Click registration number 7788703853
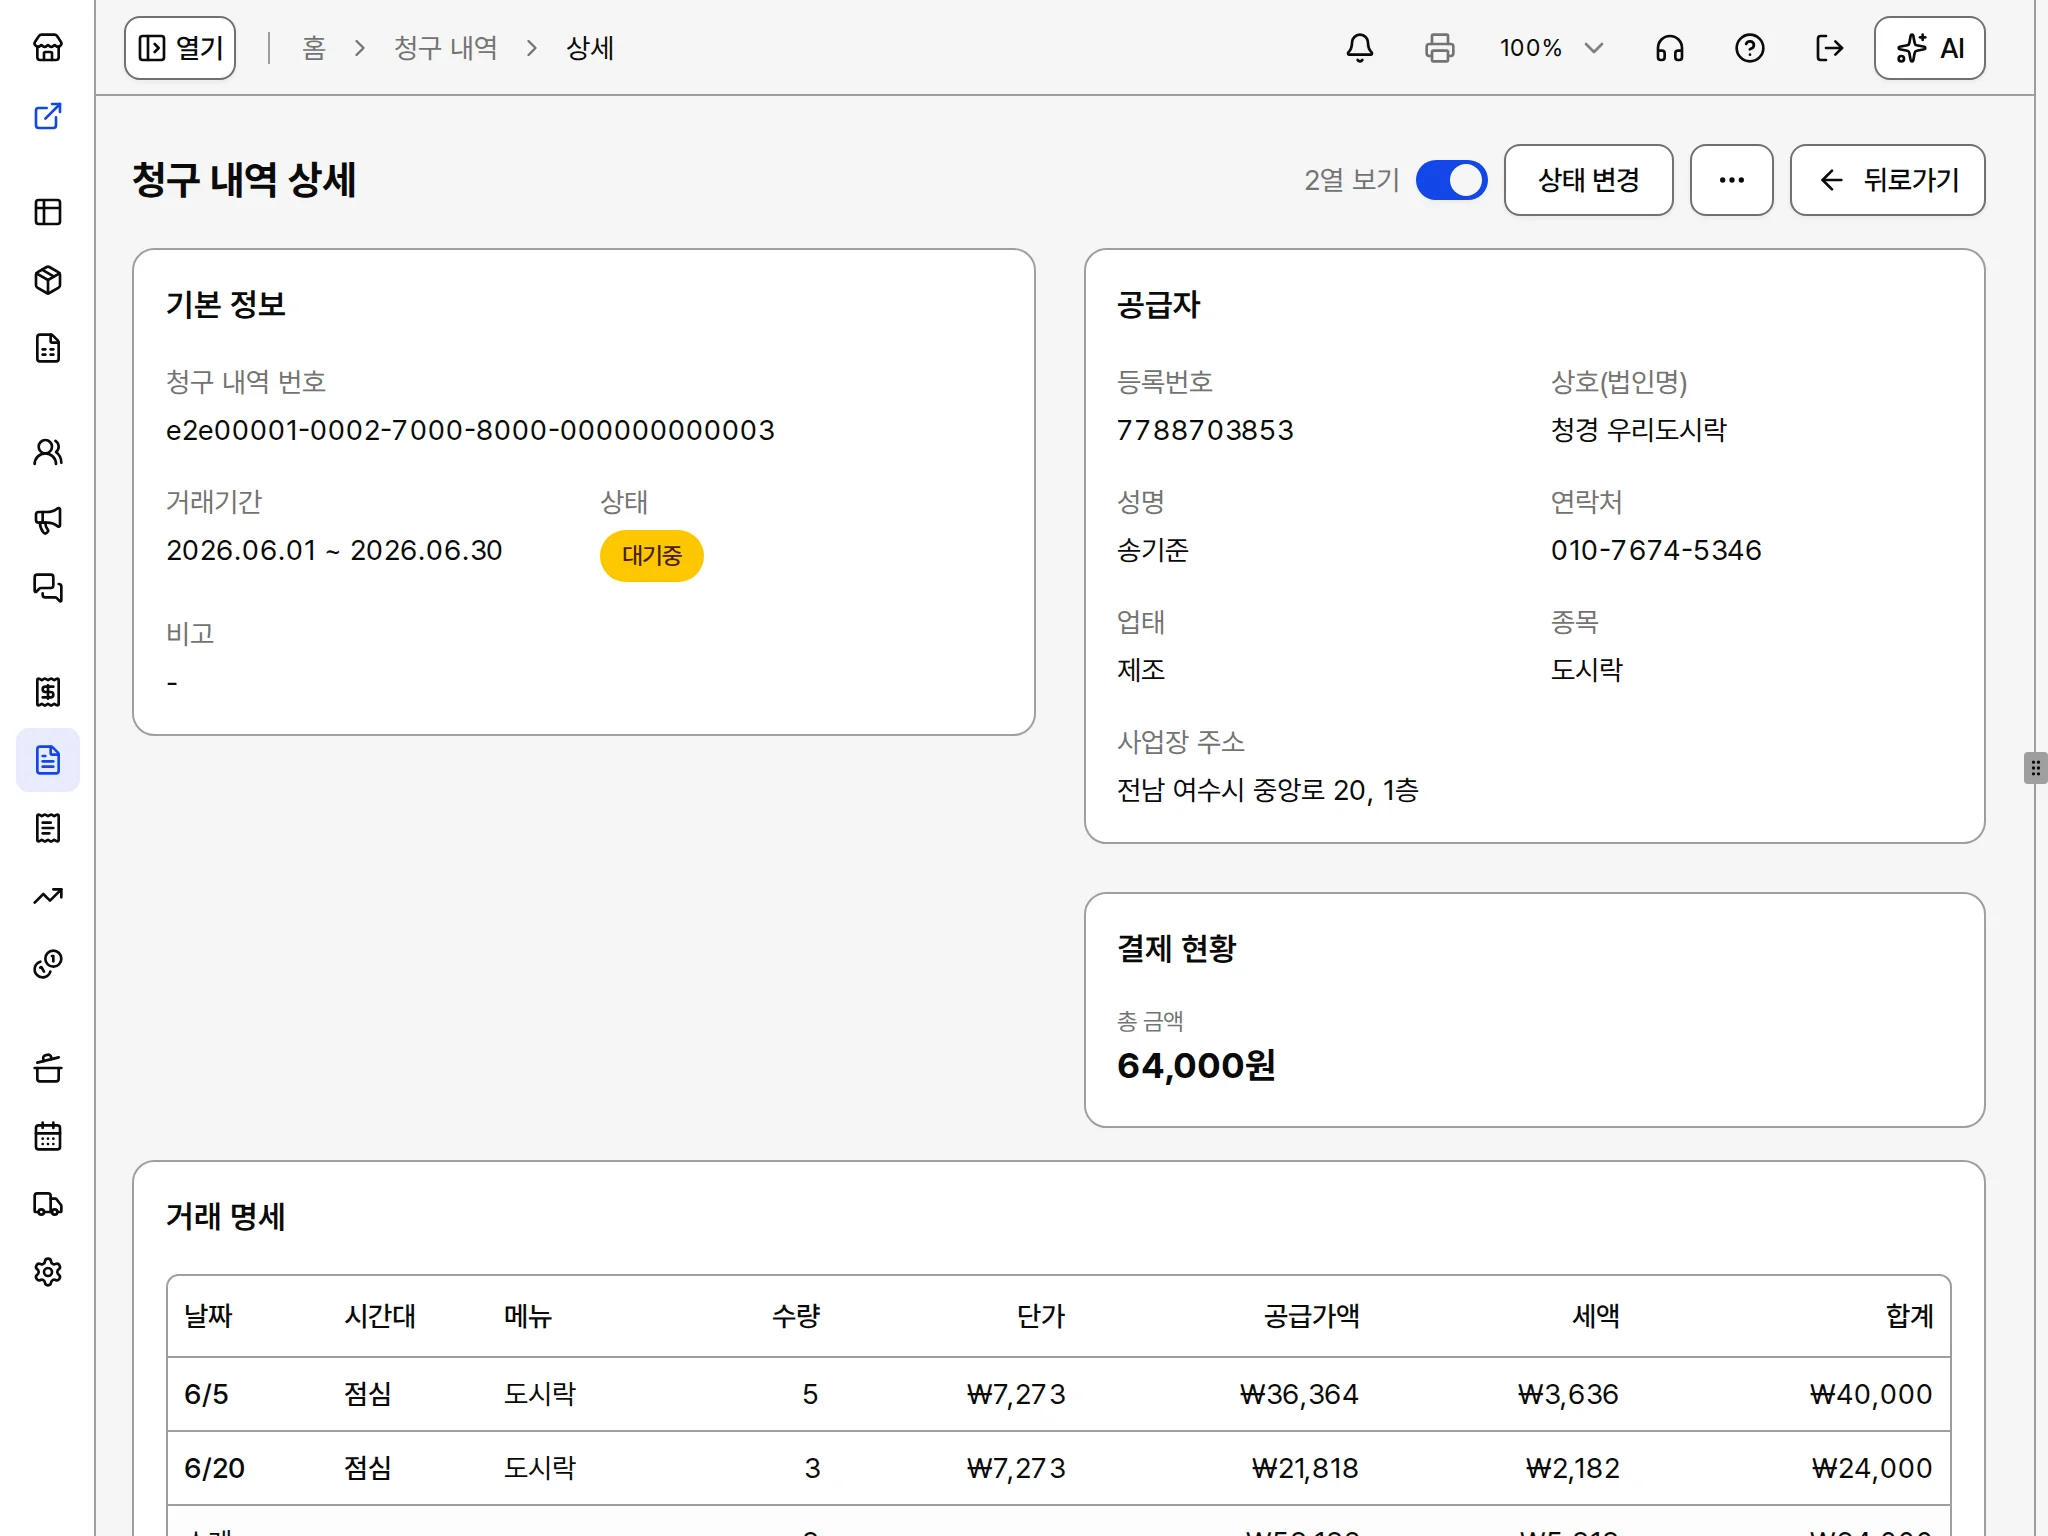 [1205, 430]
